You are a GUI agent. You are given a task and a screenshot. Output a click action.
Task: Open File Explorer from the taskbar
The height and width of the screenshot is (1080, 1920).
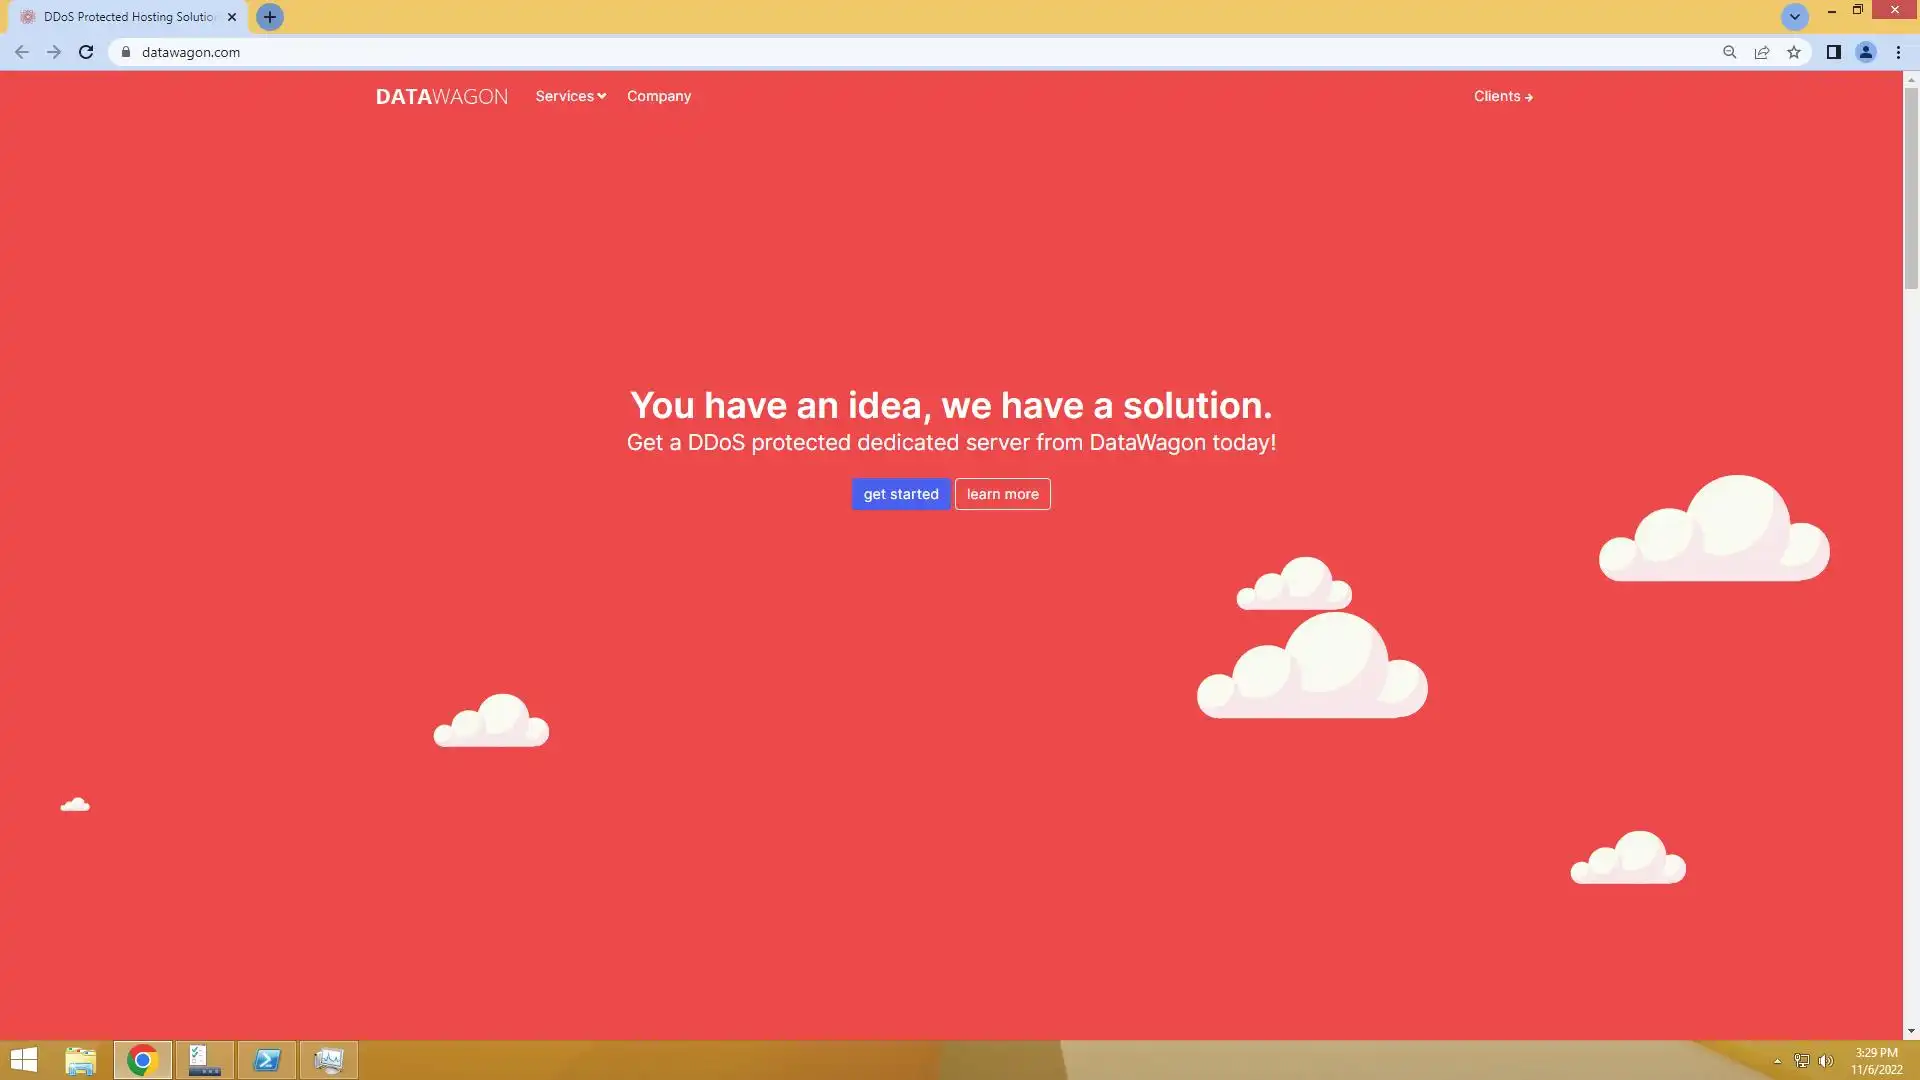click(x=80, y=1060)
